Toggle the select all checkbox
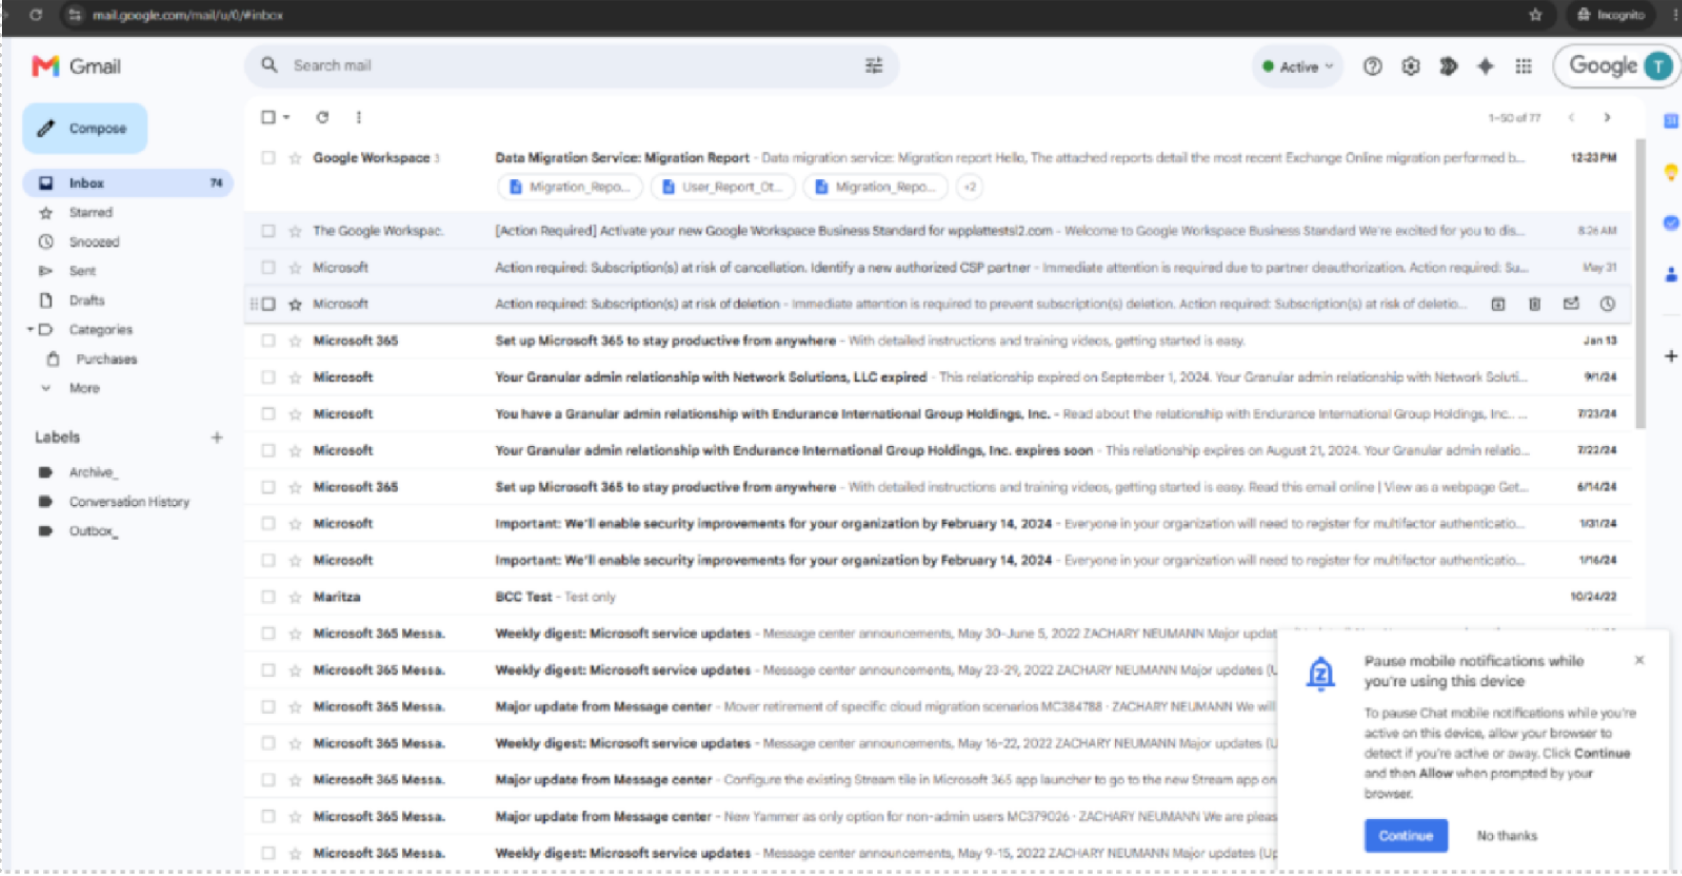Viewport: 1682px width, 876px height. pyautogui.click(x=268, y=117)
